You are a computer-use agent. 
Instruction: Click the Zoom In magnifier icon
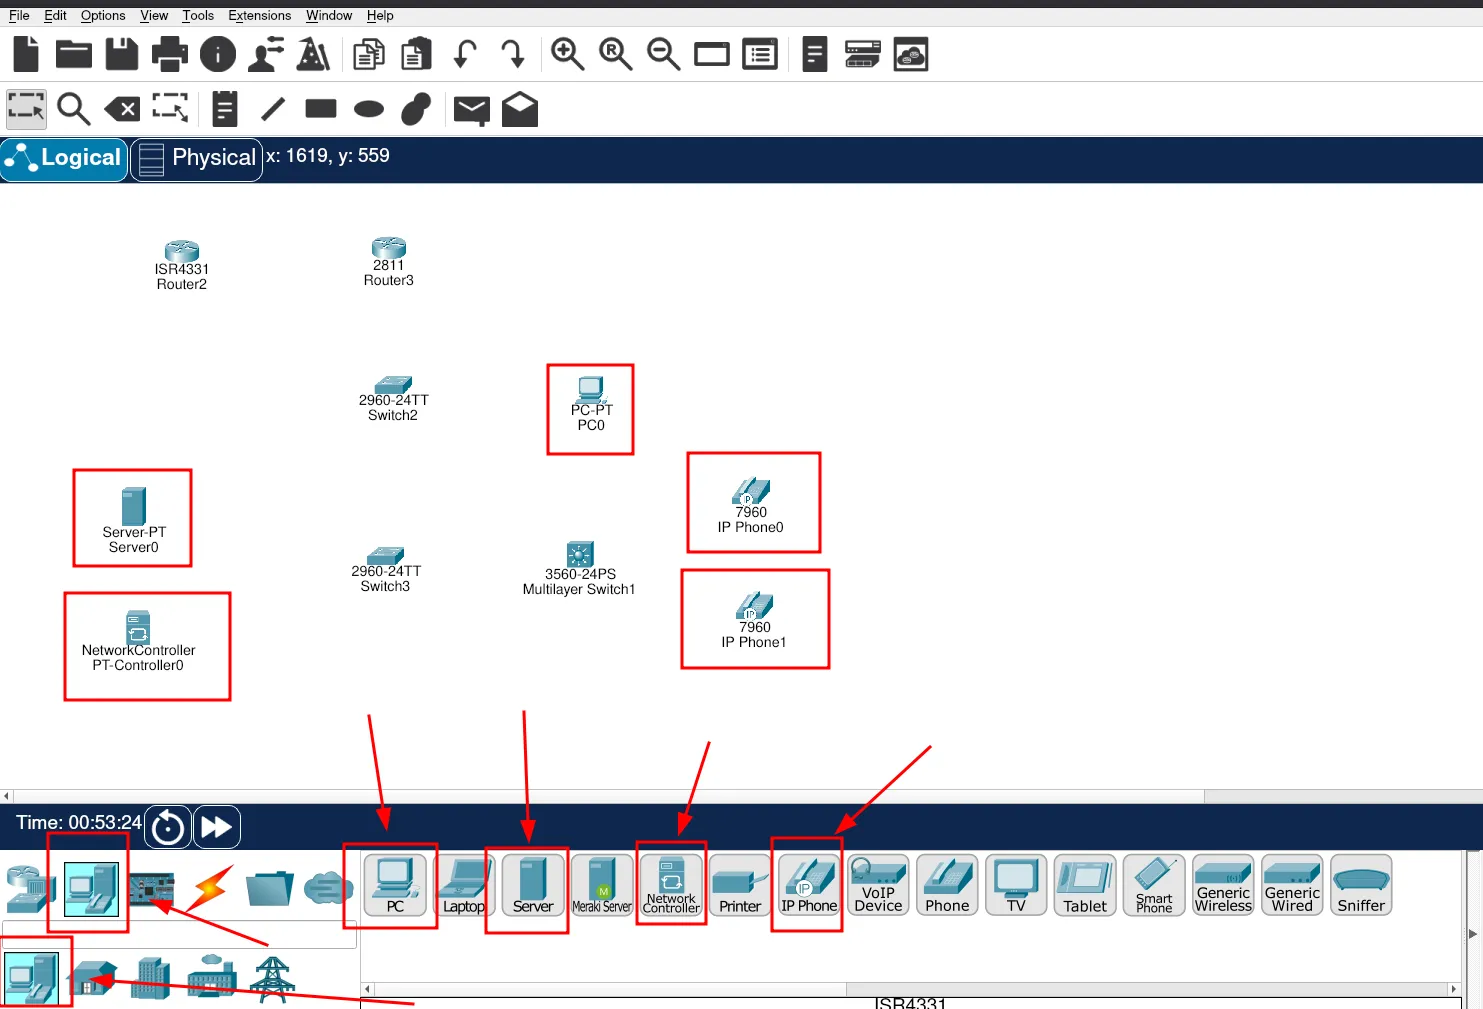[567, 54]
